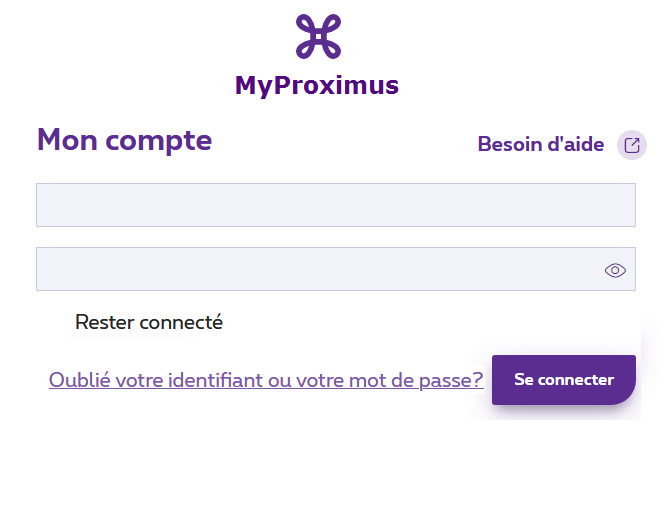The image size is (671, 529).
Task: Click the Mon compte heading
Action: [x=125, y=140]
